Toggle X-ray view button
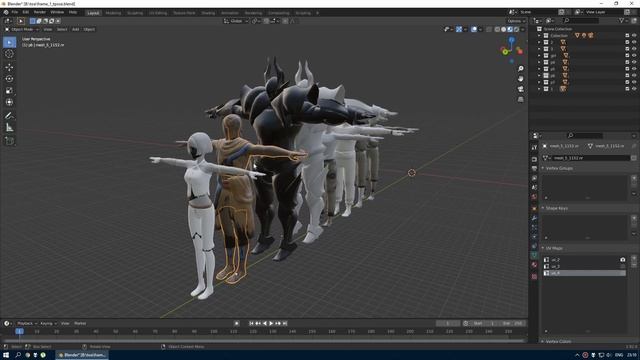This screenshot has width=640, height=360. [x=489, y=29]
